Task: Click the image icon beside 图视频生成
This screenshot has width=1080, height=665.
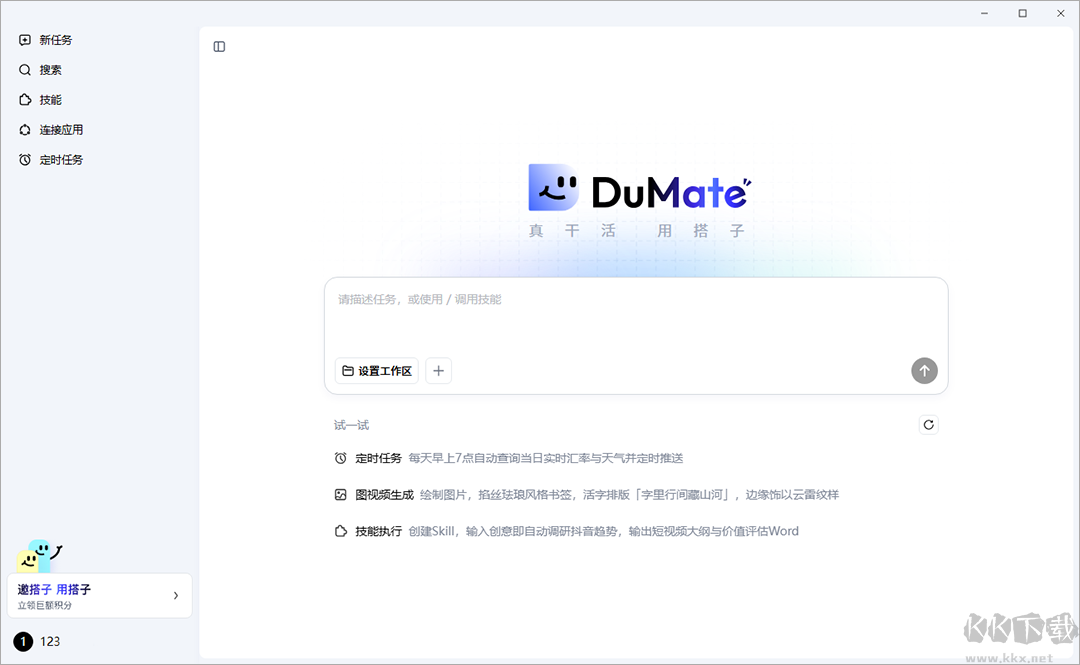Action: 340,495
